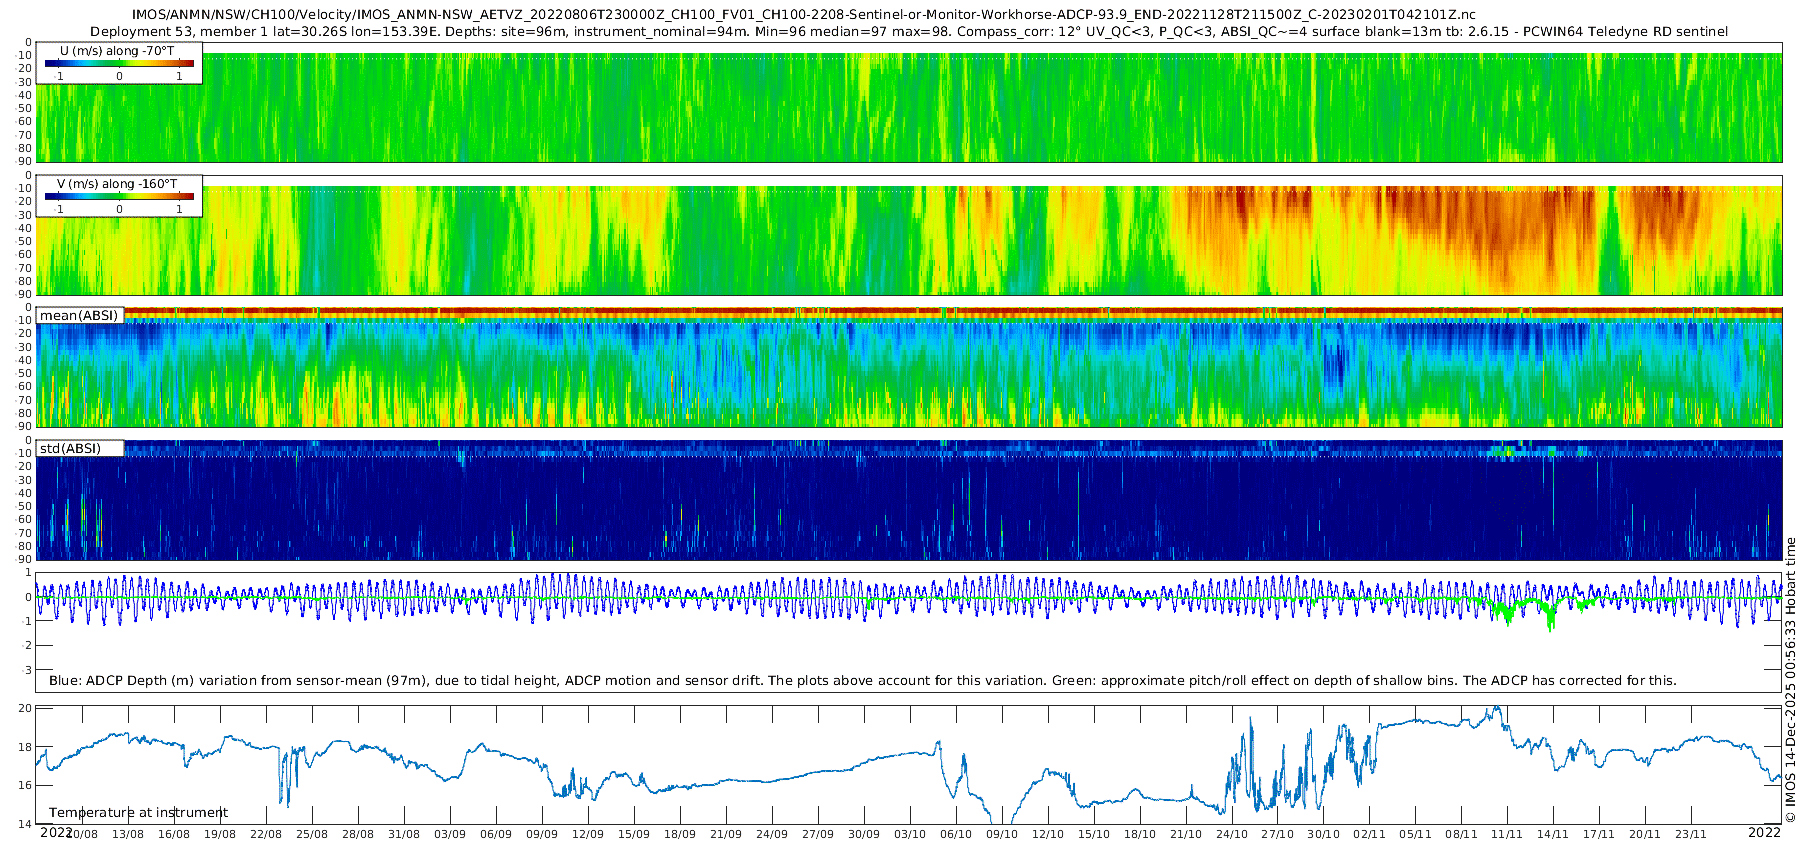Click the -2 tick on the depth variation axis
Image resolution: width=1800 pixels, height=850 pixels.
pos(27,646)
